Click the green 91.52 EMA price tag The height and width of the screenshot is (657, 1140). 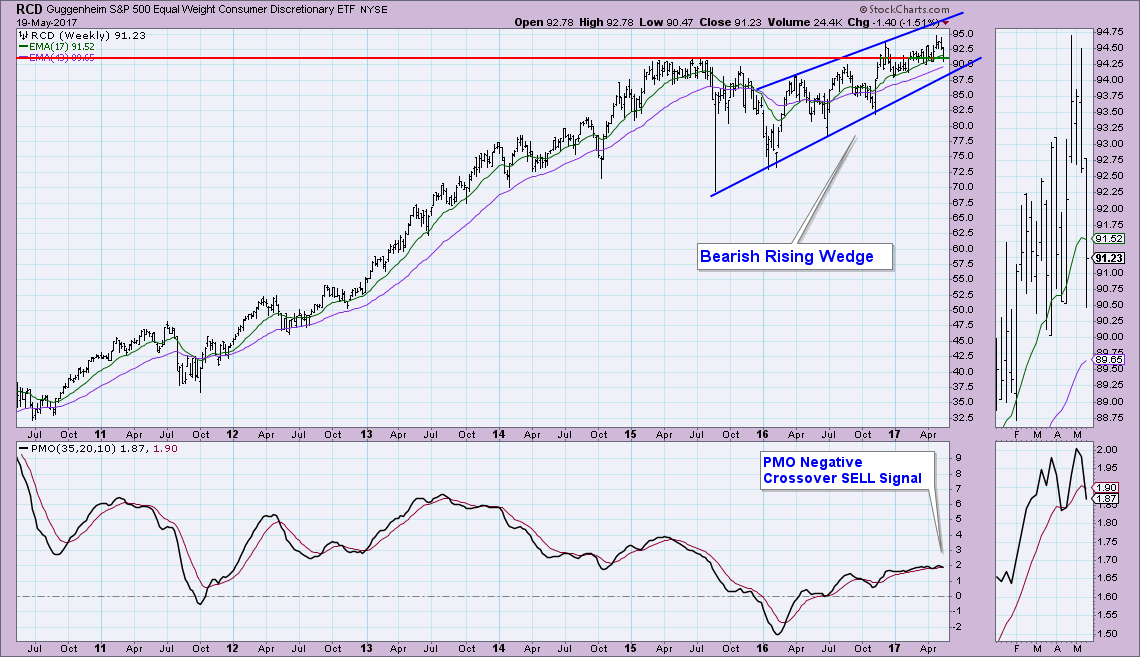(1109, 238)
